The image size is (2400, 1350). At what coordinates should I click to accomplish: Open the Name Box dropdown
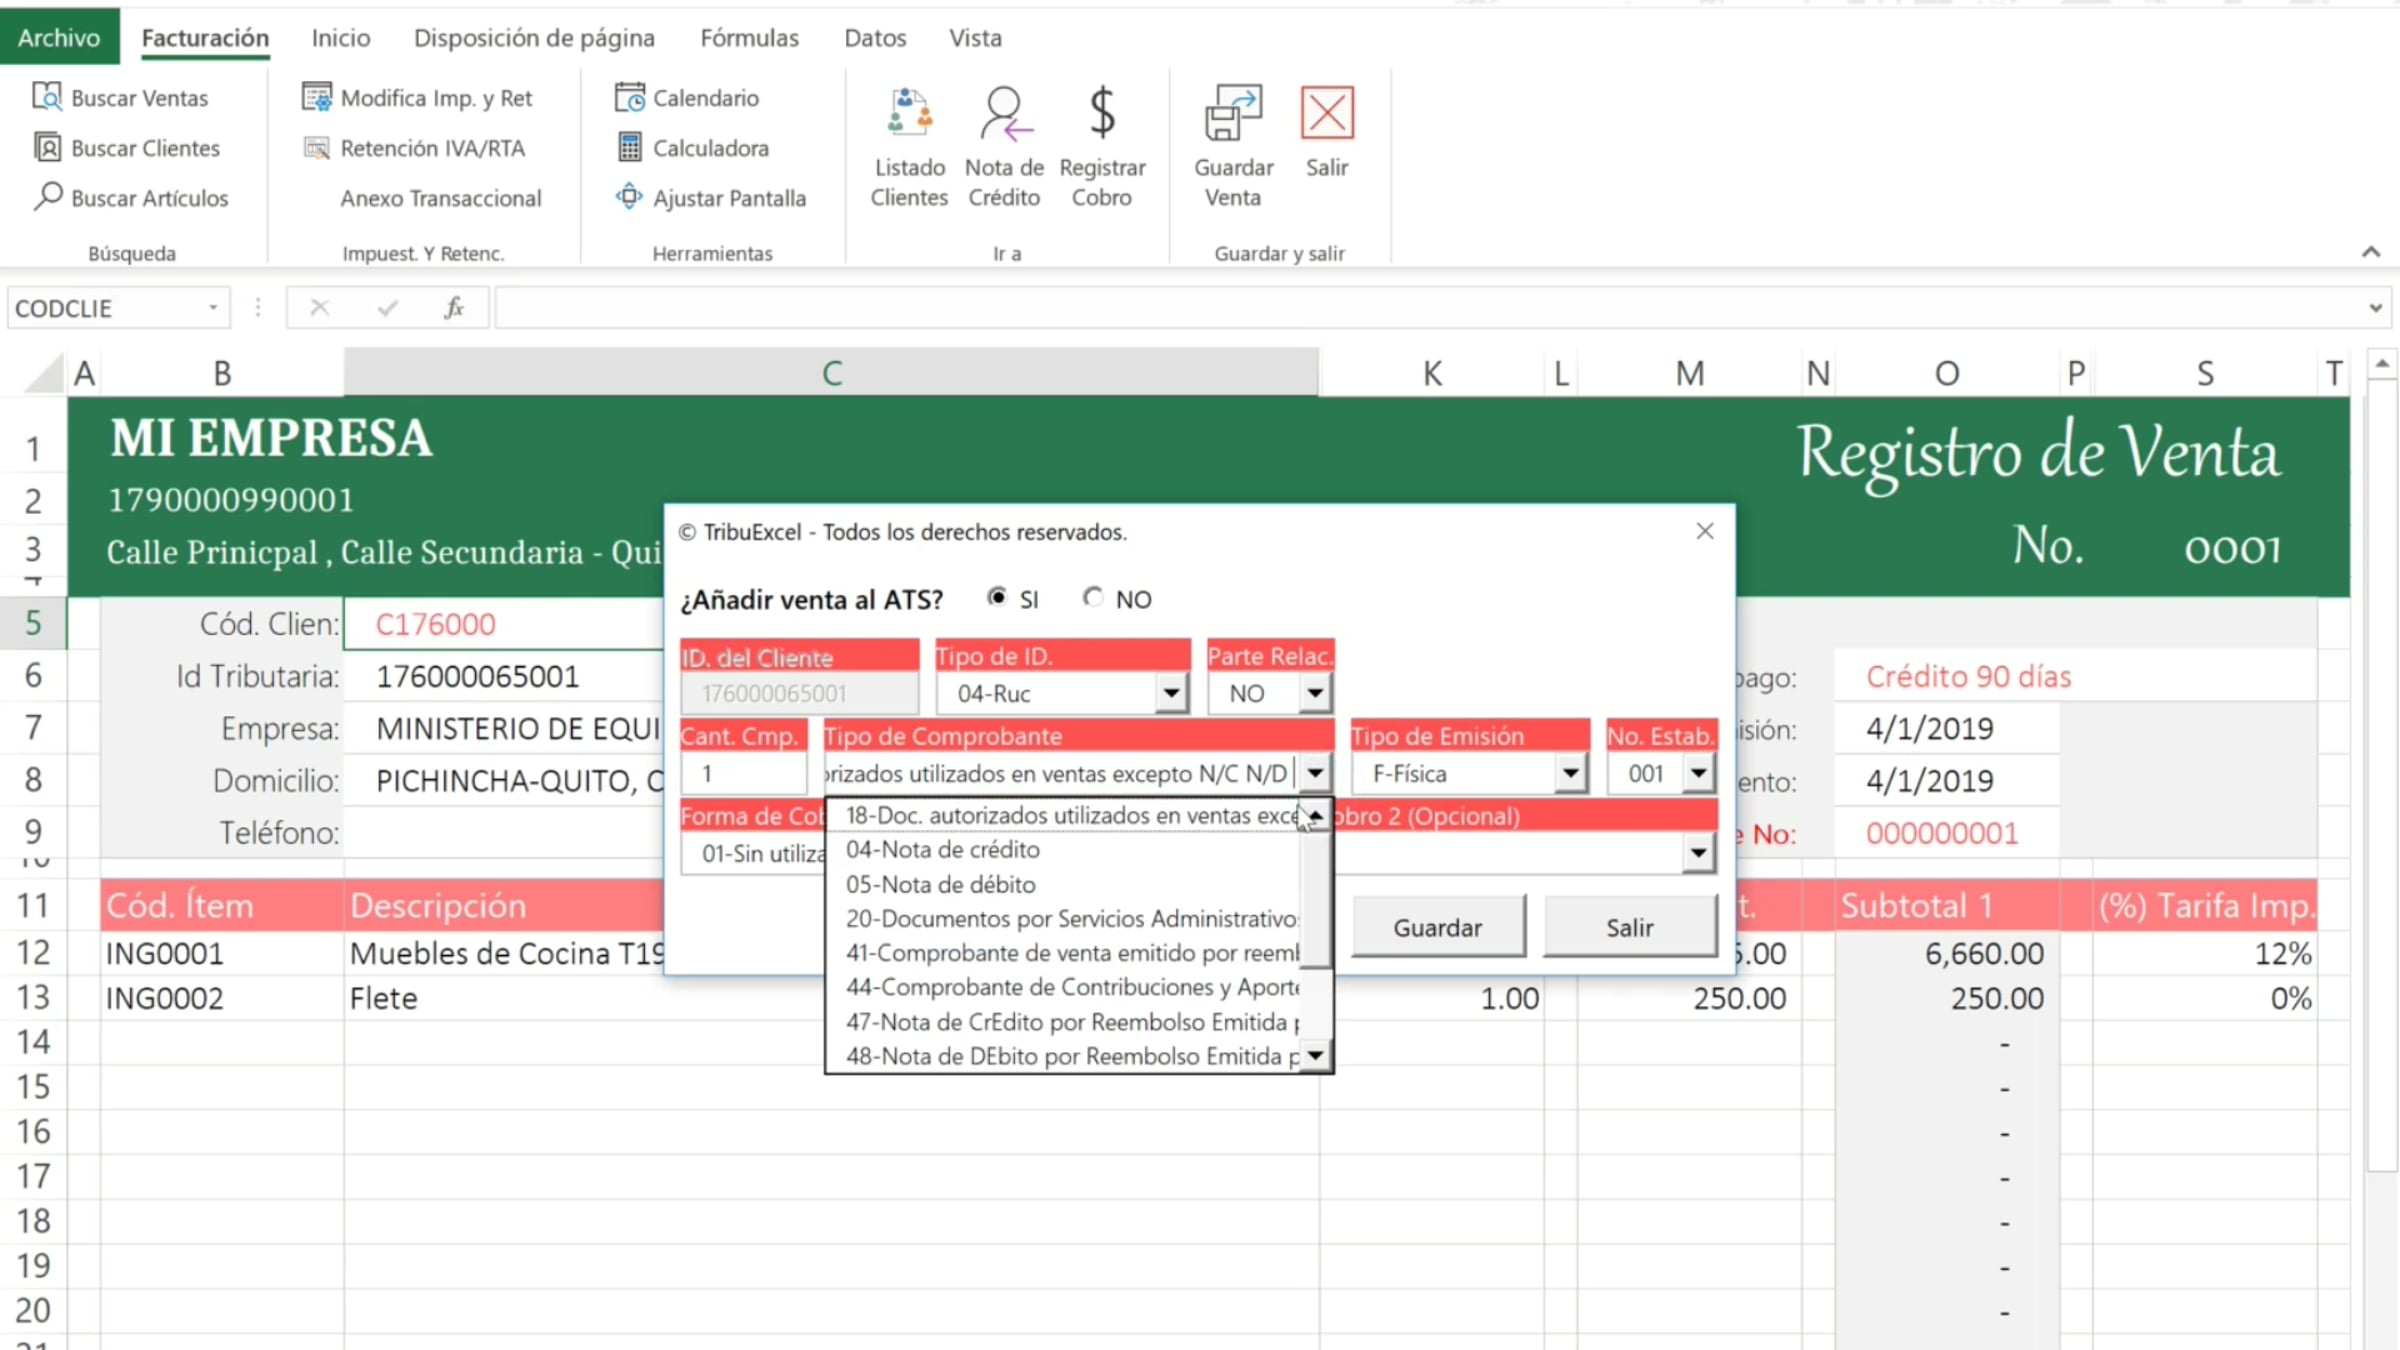click(213, 308)
